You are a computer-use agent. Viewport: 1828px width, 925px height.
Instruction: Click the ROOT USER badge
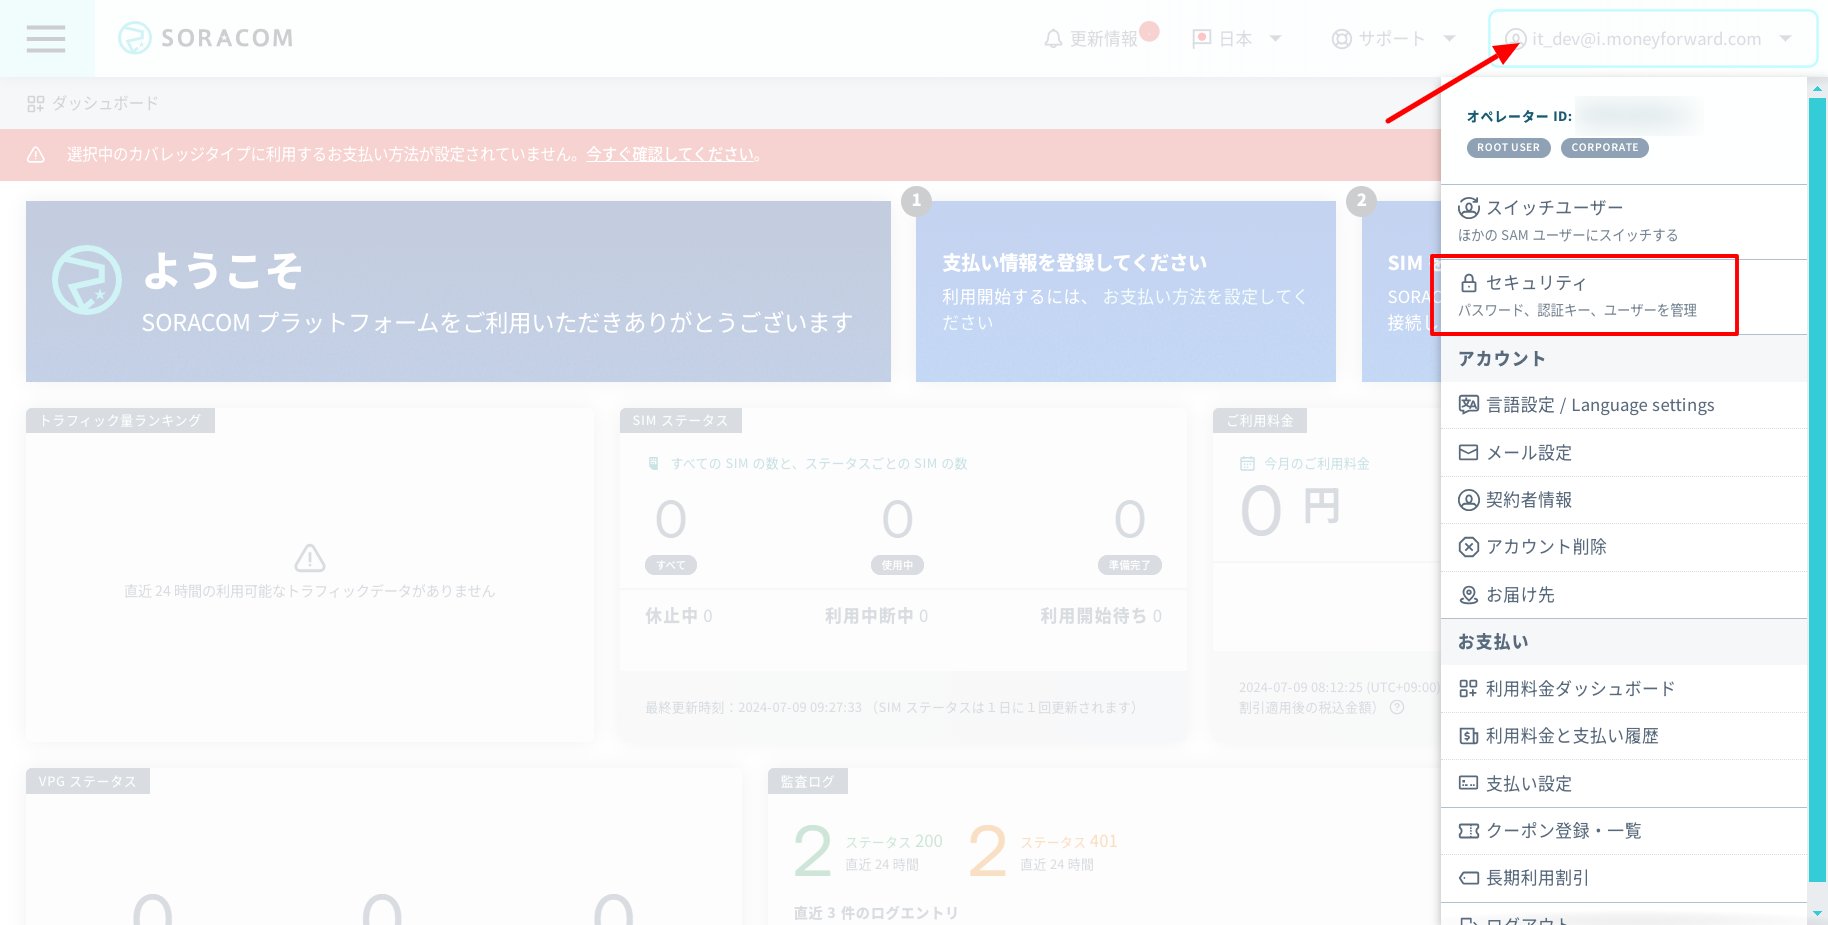coord(1508,148)
